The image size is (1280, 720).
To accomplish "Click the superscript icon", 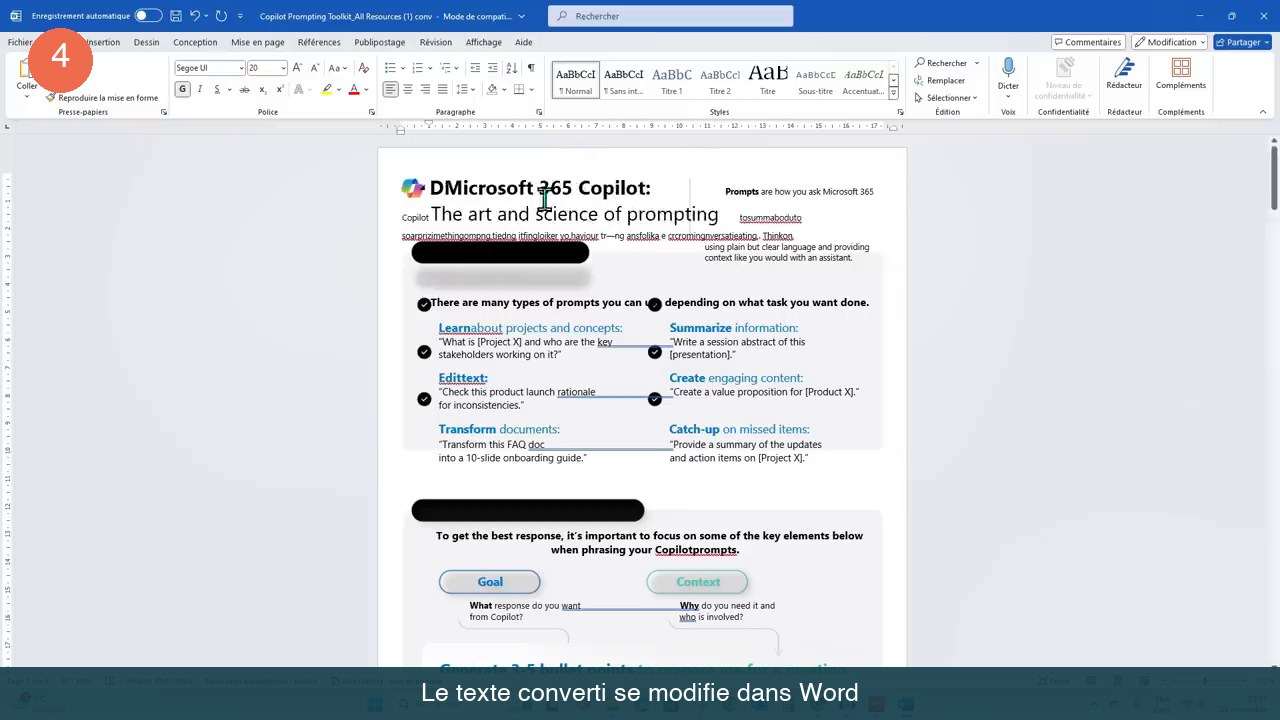I will point(280,89).
